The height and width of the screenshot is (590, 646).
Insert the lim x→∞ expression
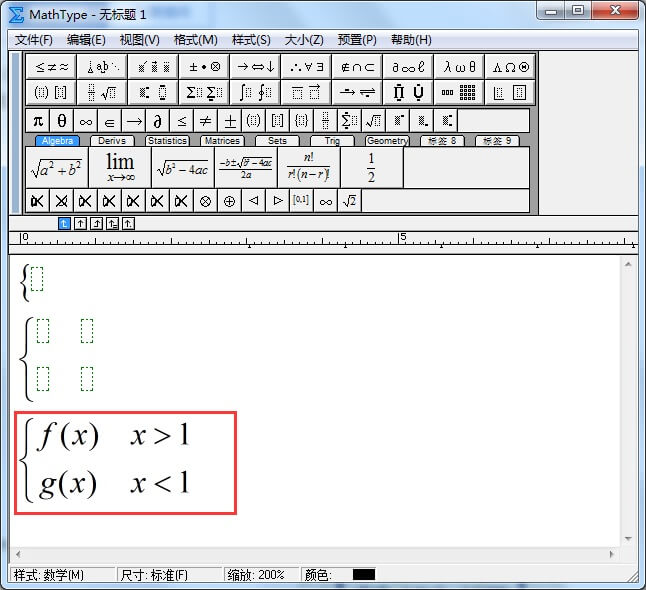point(120,167)
